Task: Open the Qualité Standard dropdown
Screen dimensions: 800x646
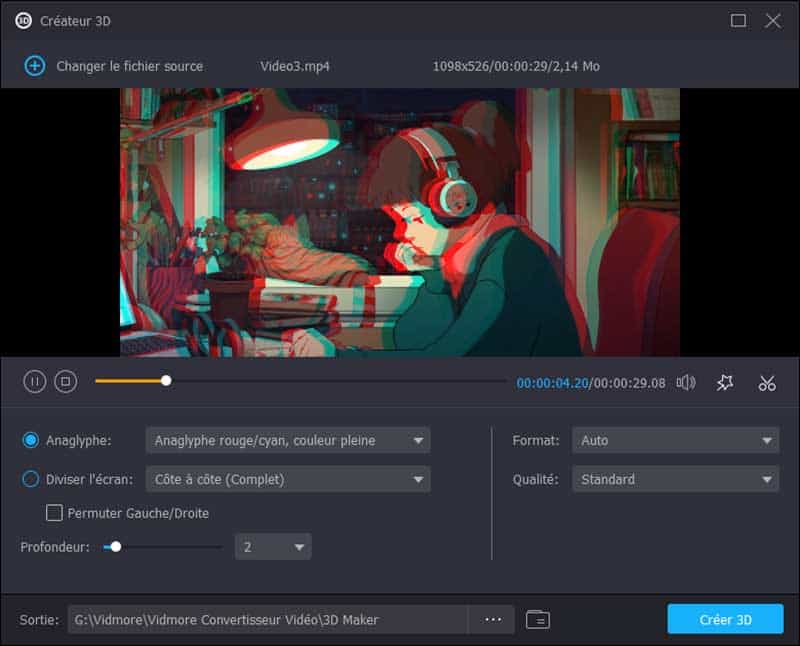Action: pyautogui.click(x=675, y=479)
